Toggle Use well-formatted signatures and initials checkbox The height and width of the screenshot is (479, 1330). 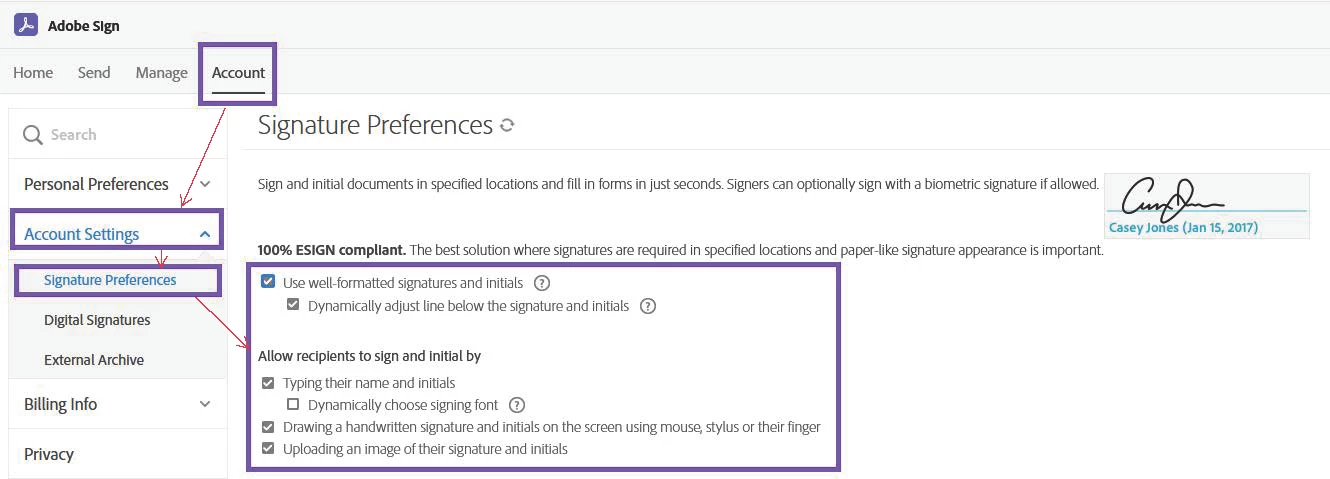268,282
